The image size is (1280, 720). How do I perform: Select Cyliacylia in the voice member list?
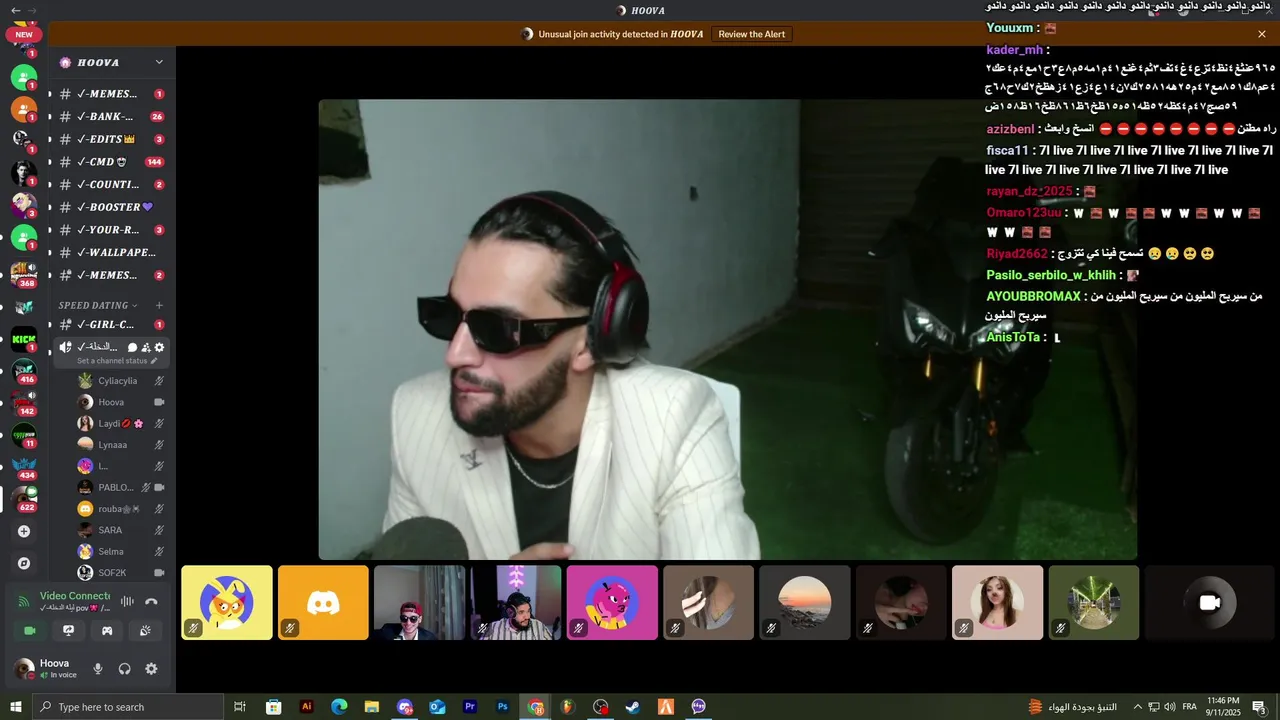click(118, 381)
